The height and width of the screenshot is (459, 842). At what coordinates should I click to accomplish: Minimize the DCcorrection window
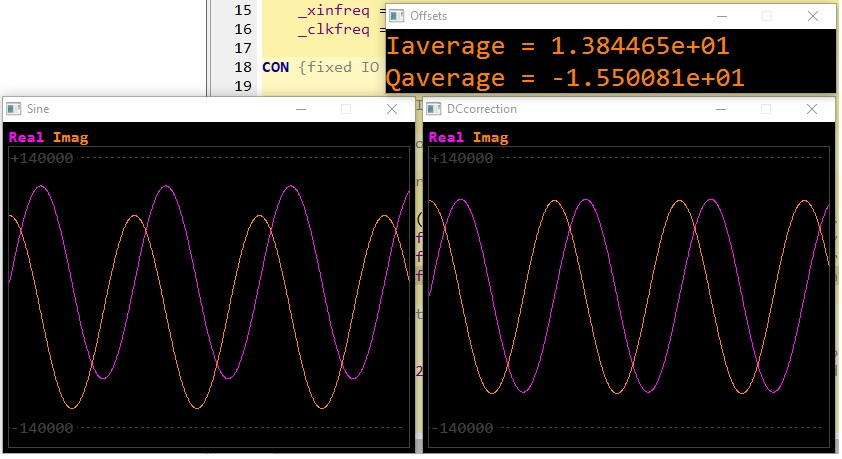(720, 109)
